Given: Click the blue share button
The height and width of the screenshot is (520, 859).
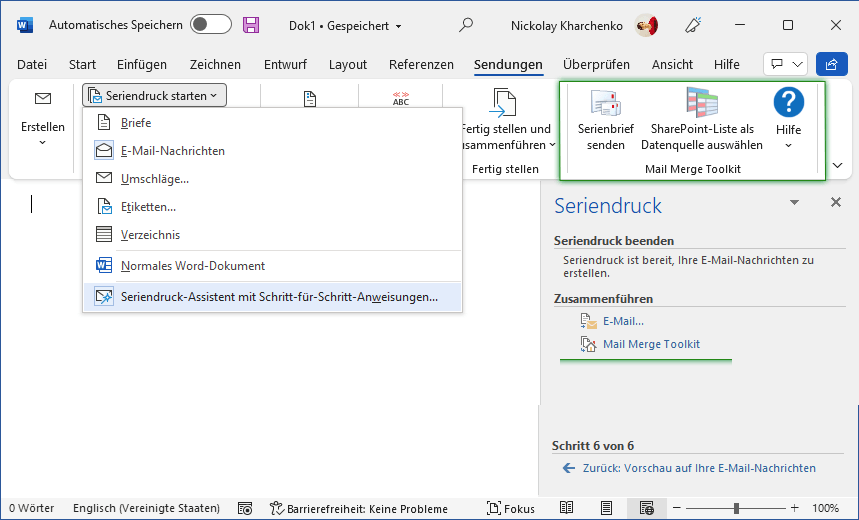Looking at the screenshot, I should tap(832, 65).
